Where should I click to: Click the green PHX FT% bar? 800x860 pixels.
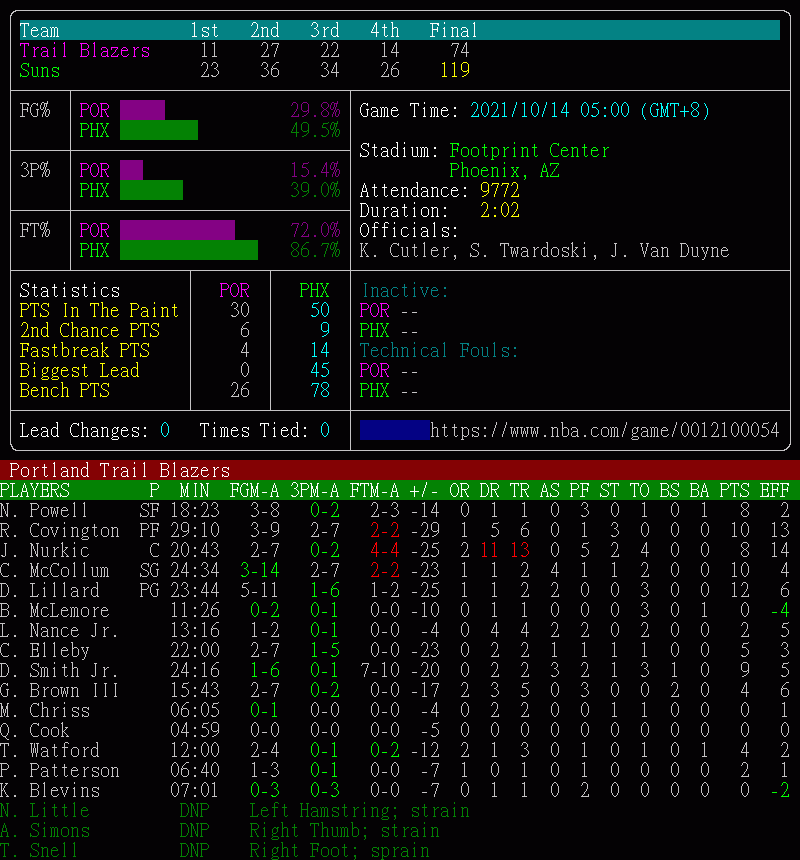pyautogui.click(x=189, y=250)
